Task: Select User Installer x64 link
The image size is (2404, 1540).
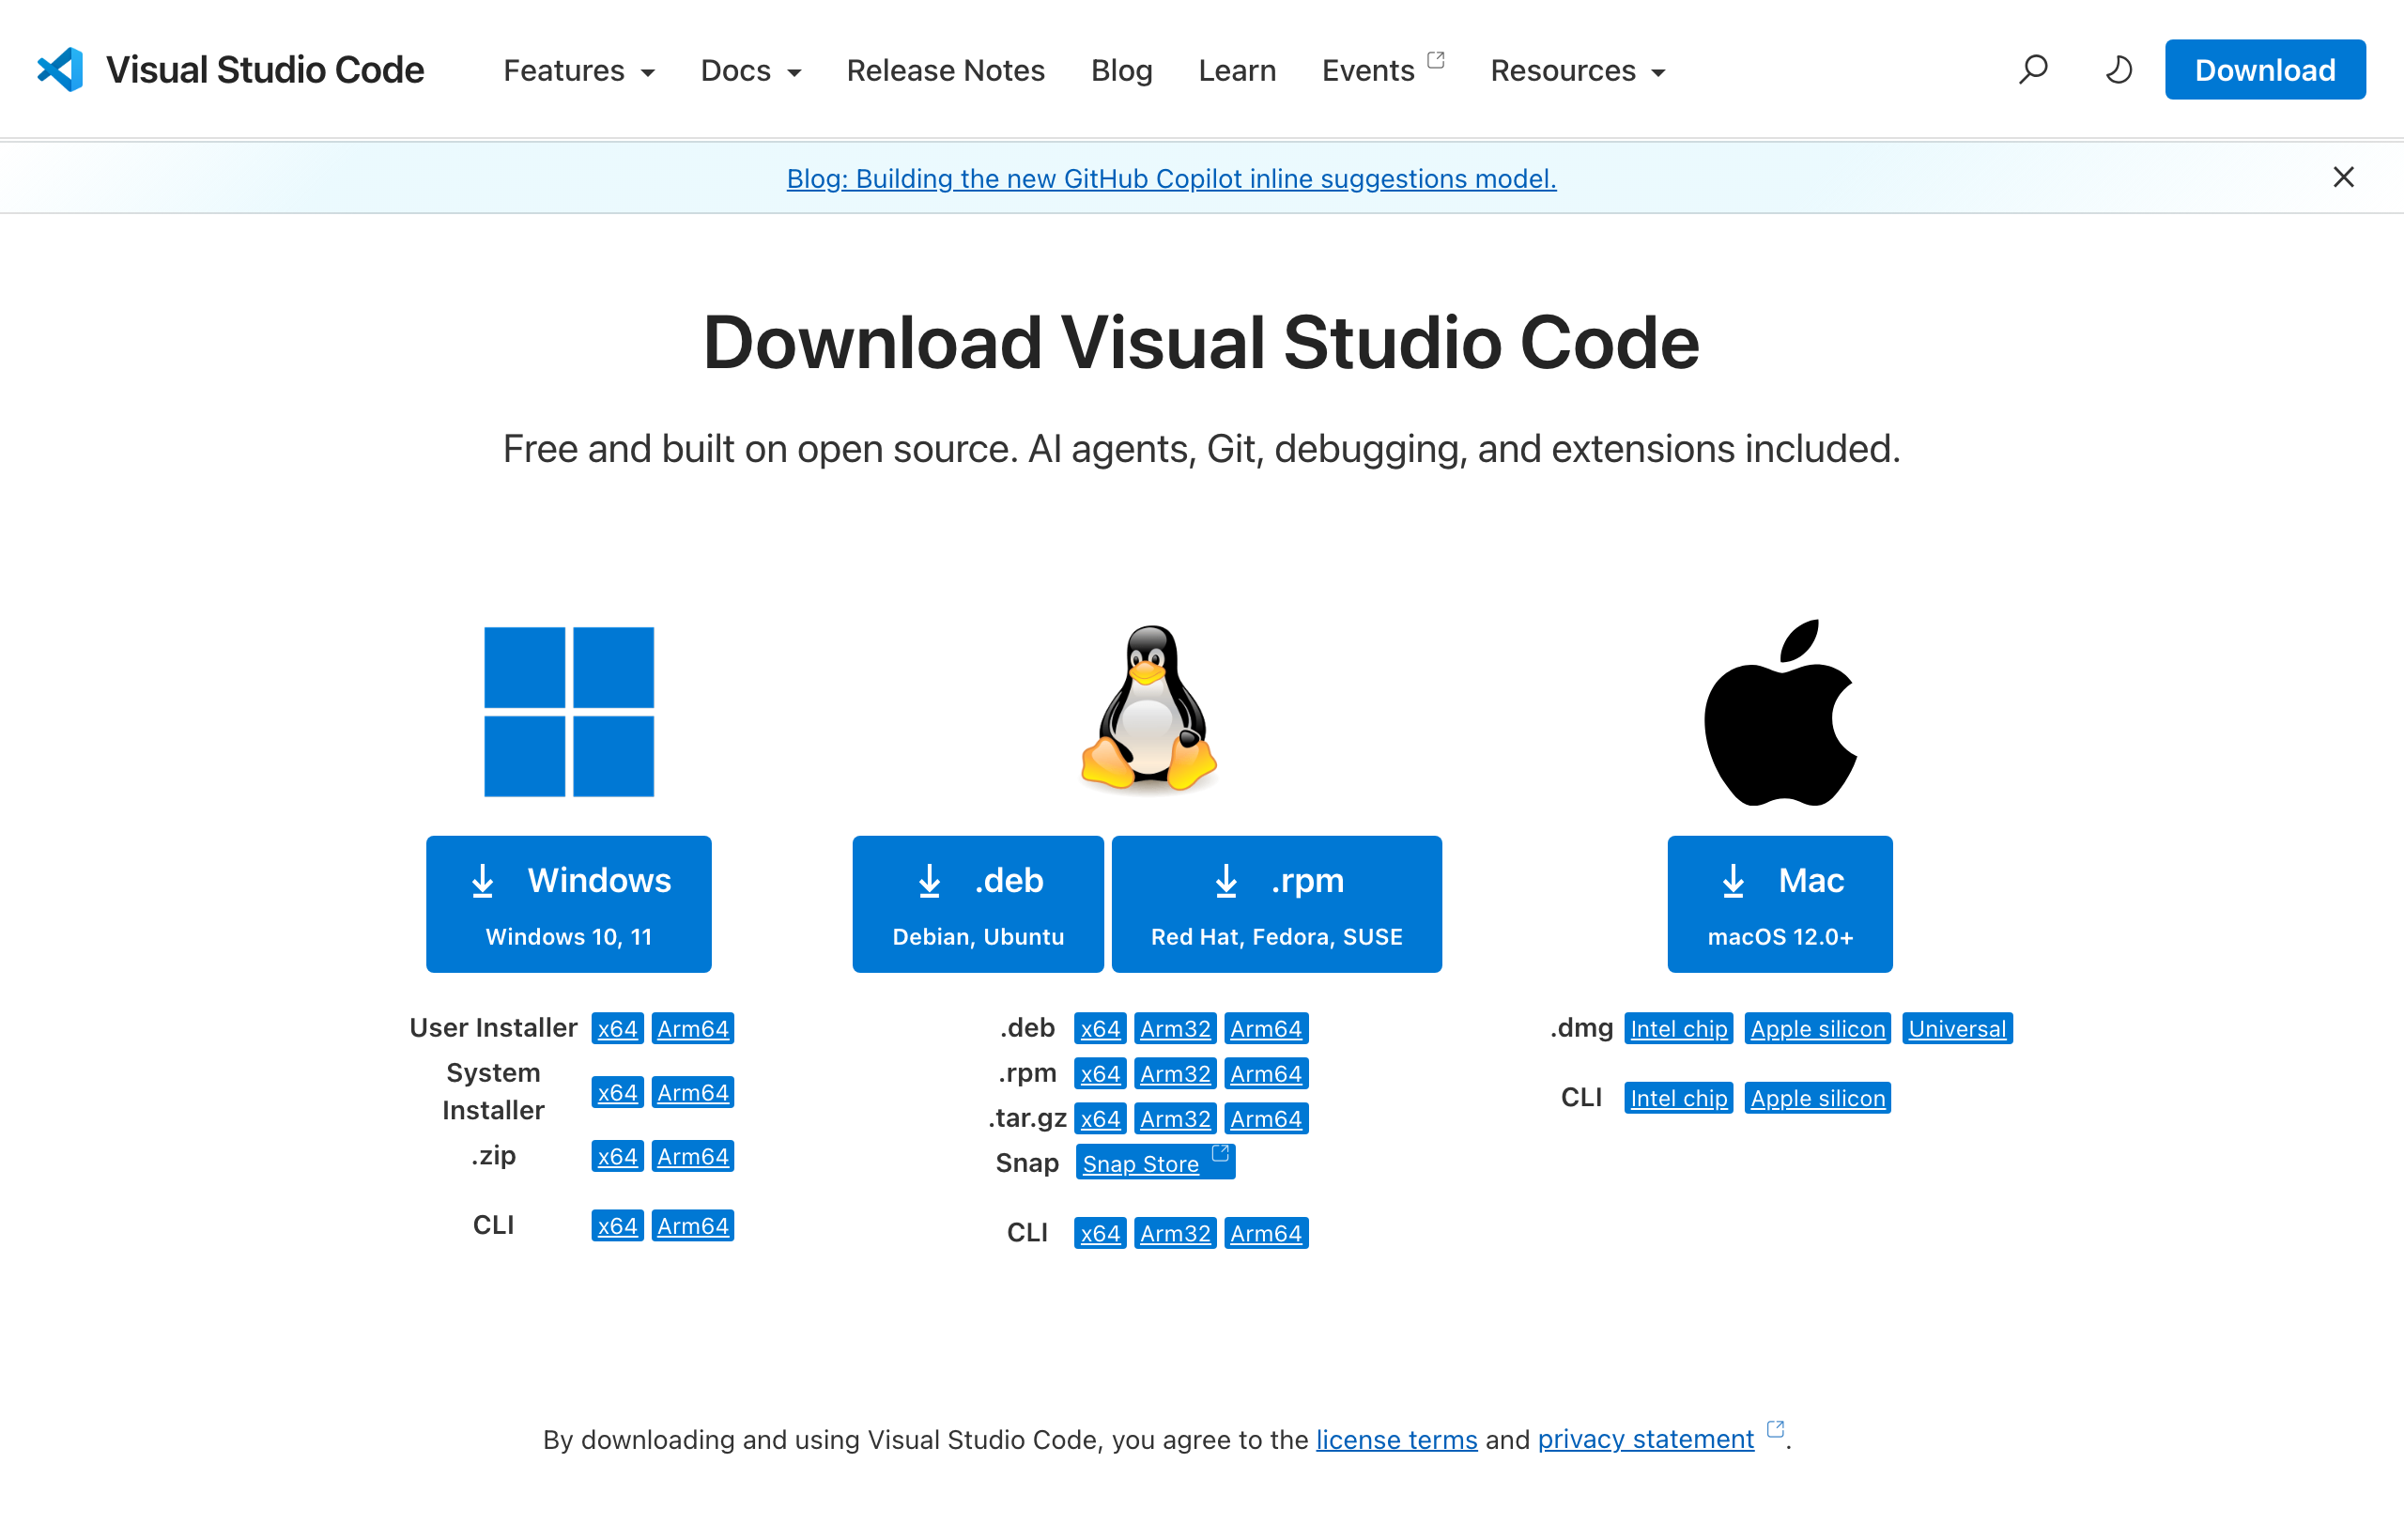Action: point(617,1028)
